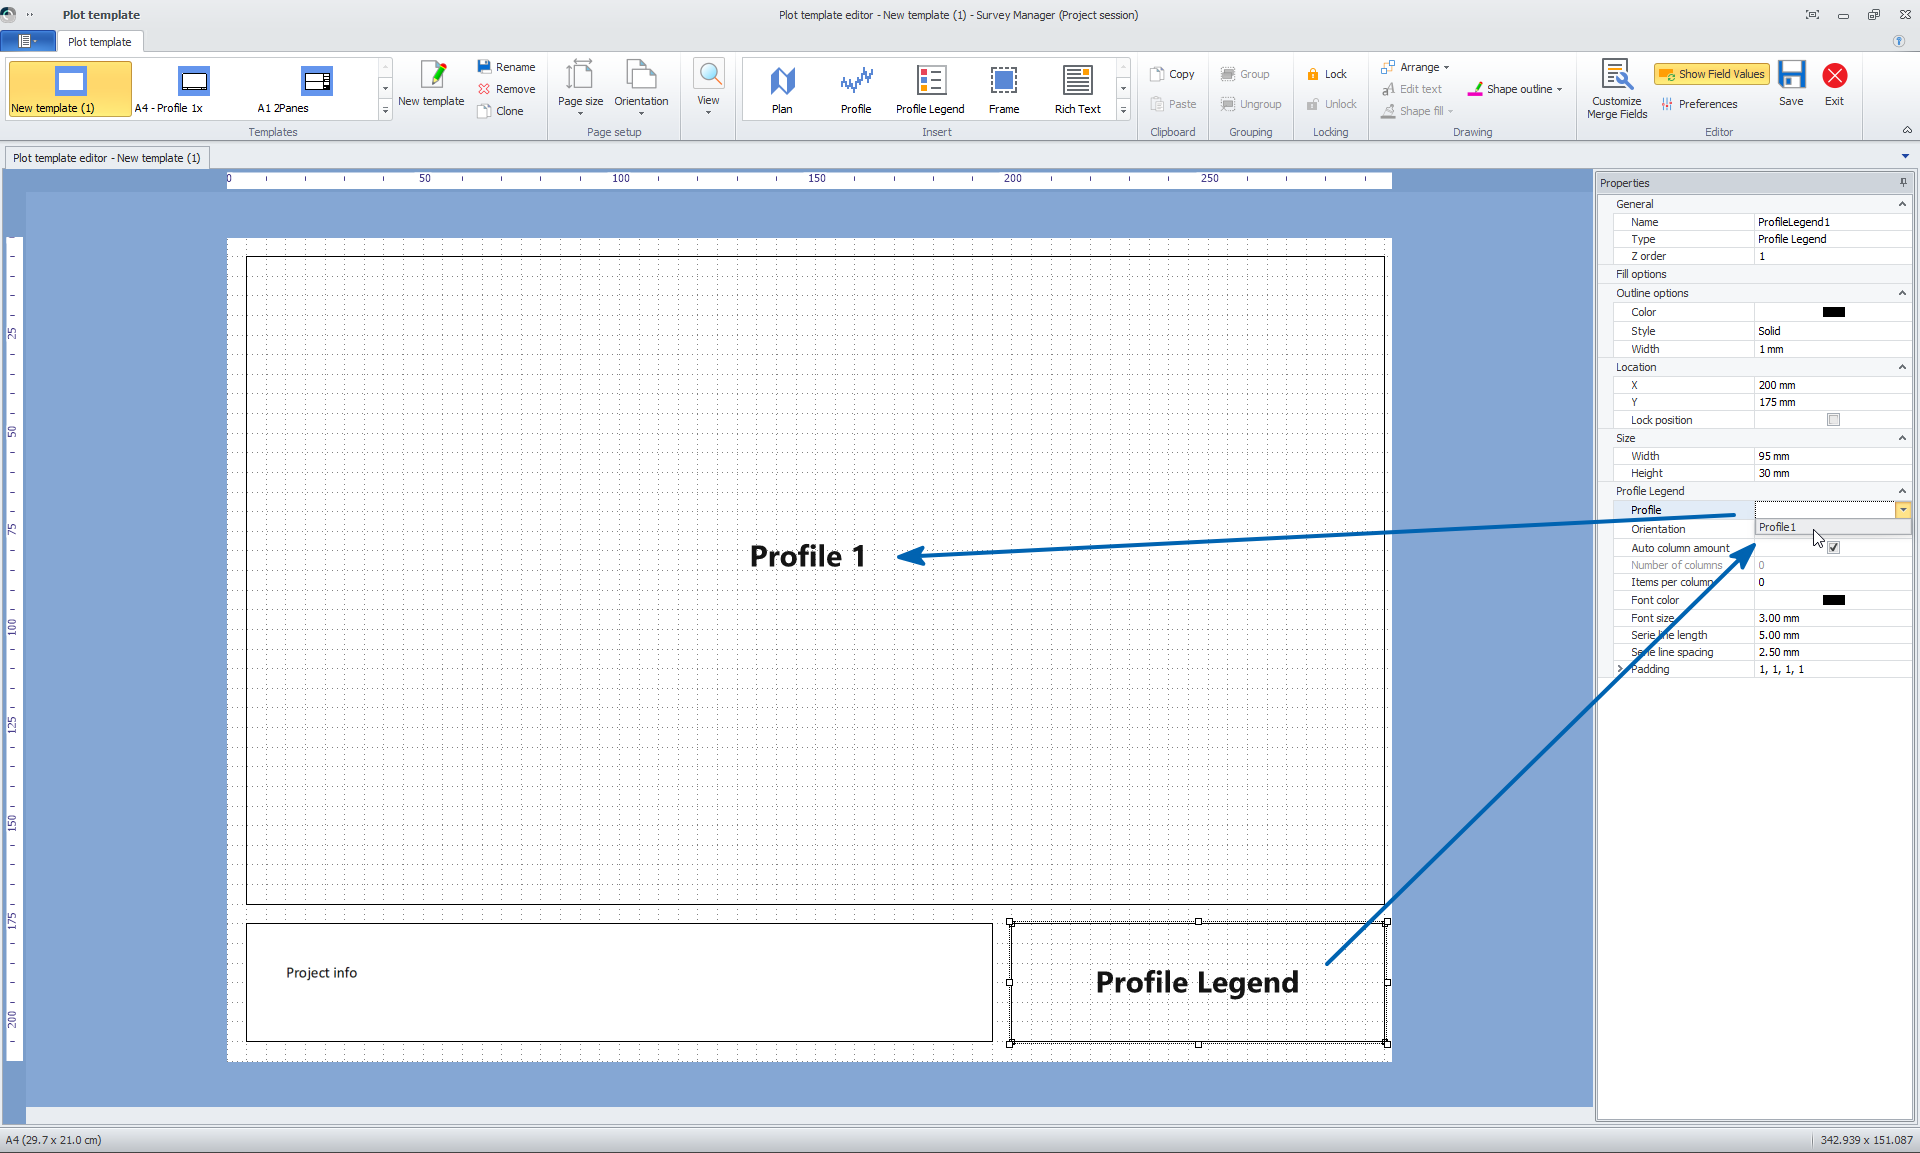
Task: Pin the Properties panel
Action: click(x=1902, y=183)
